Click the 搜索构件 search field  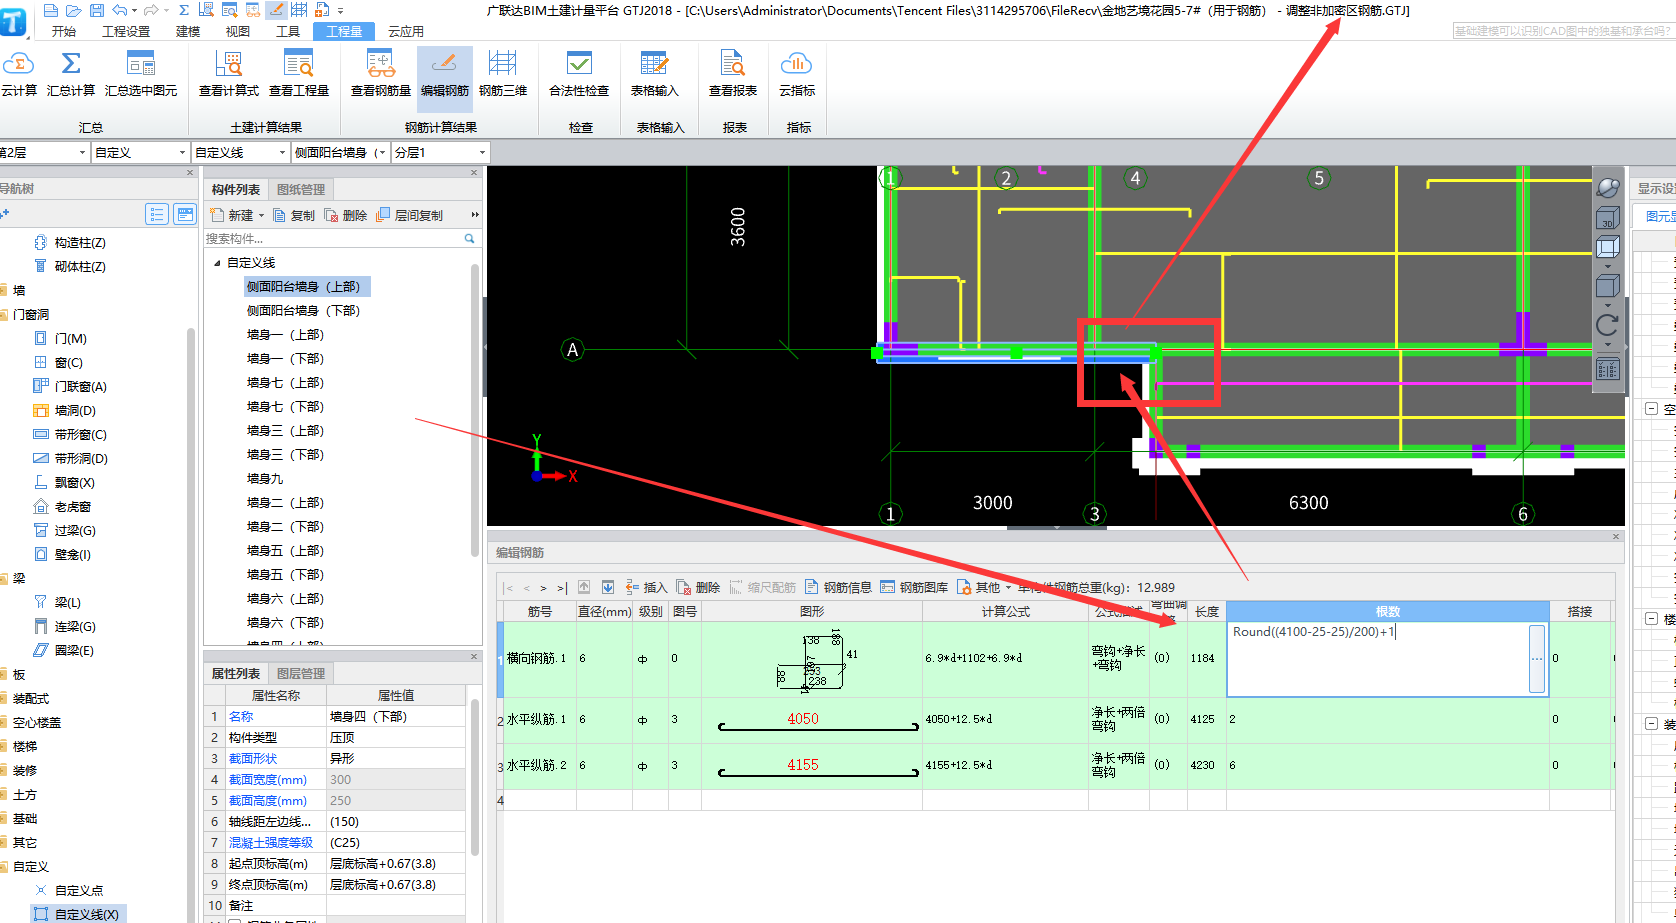(333, 239)
